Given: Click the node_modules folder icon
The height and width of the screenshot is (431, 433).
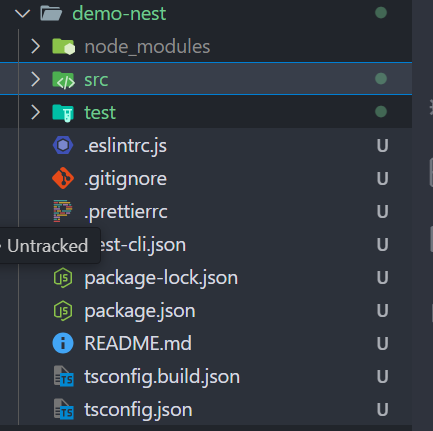Looking at the screenshot, I should (63, 46).
